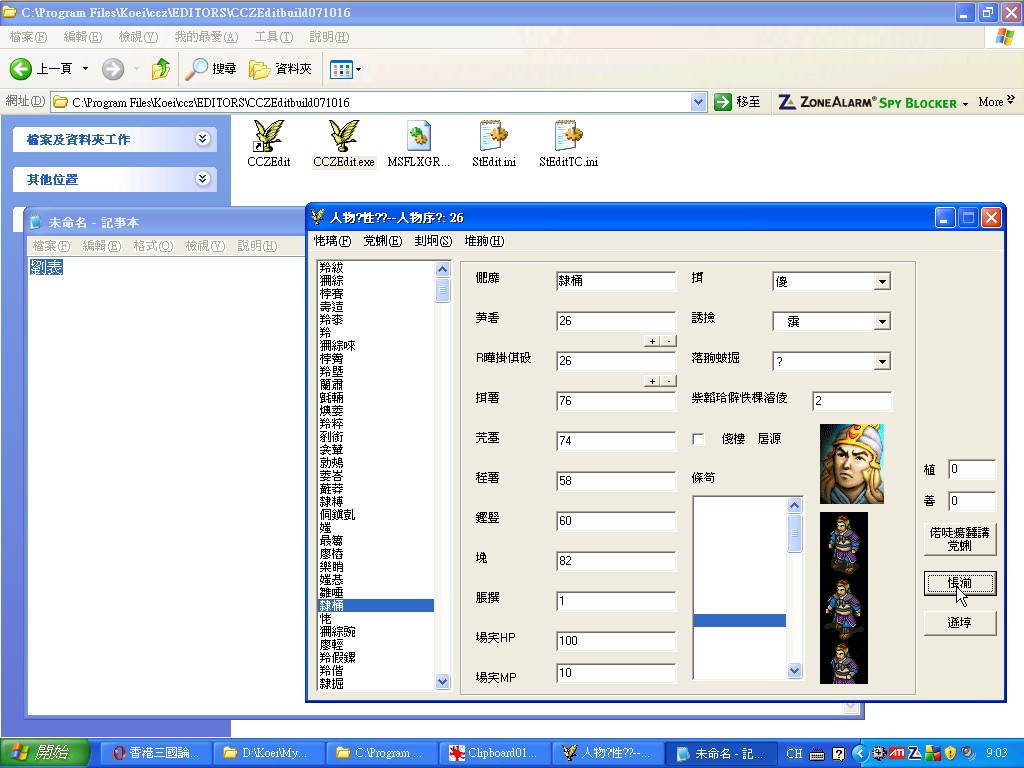This screenshot has width=1024, height=768.
Task: Click the button under the mouse cursor
Action: click(959, 584)
